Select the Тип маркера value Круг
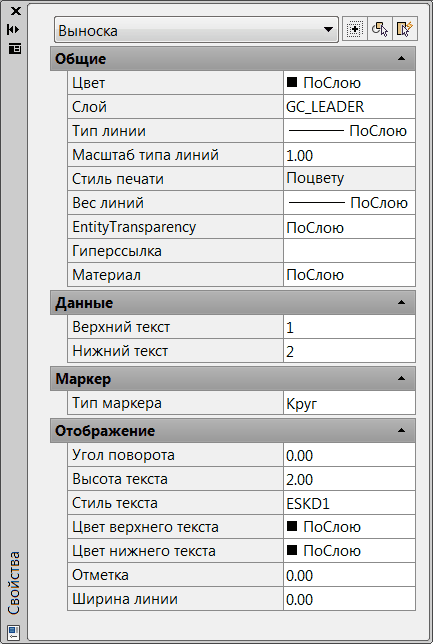 (x=349, y=403)
